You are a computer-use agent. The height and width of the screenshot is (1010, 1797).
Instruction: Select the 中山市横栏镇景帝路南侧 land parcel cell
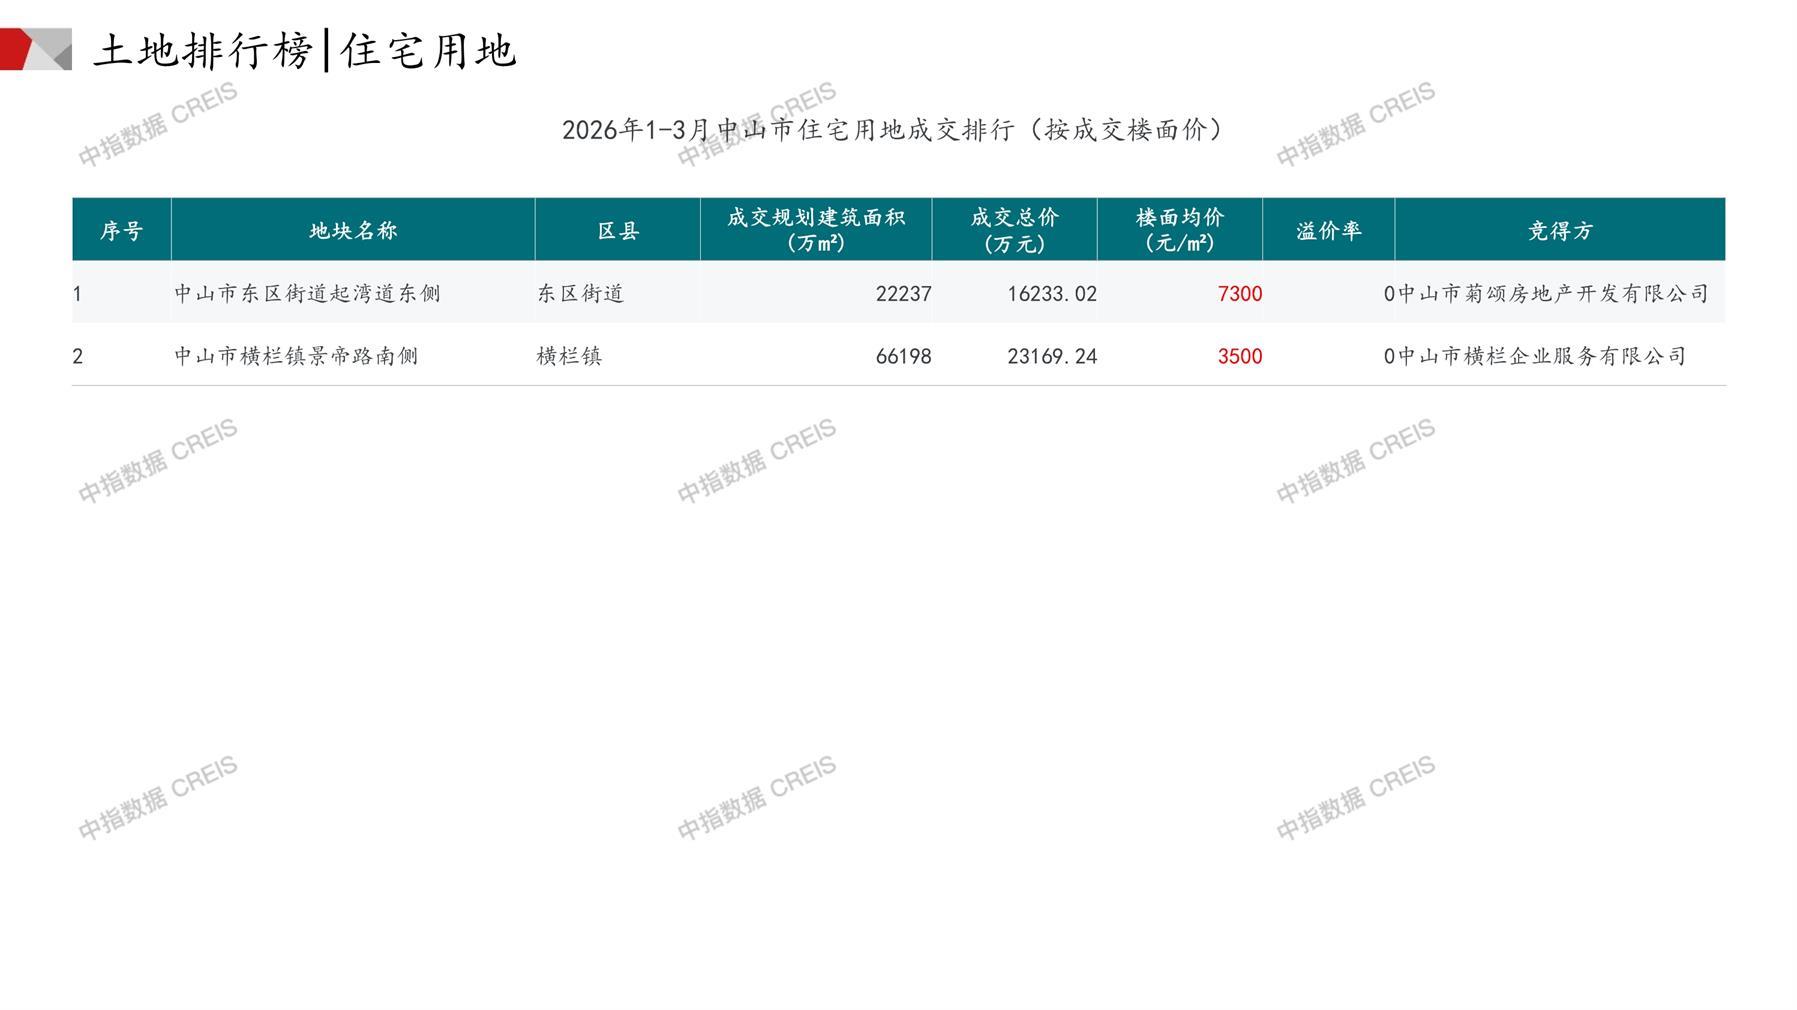296,356
